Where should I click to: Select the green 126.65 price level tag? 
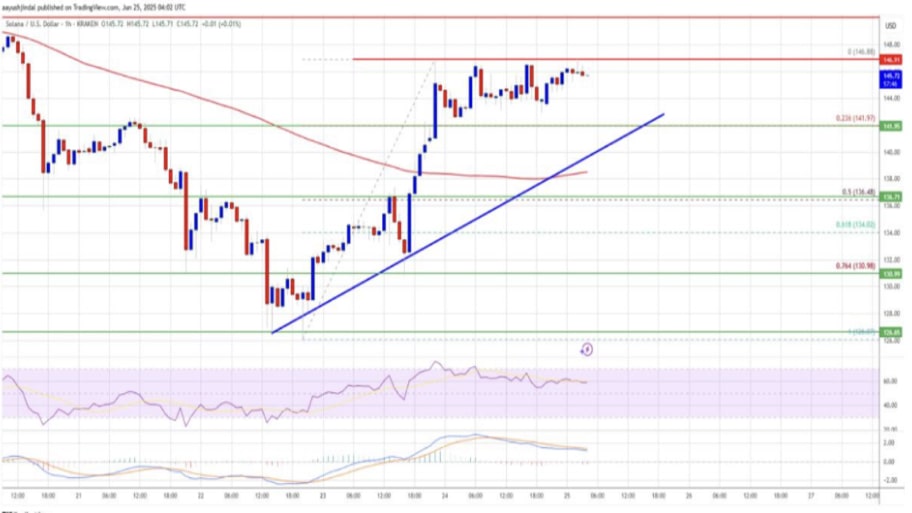click(892, 333)
